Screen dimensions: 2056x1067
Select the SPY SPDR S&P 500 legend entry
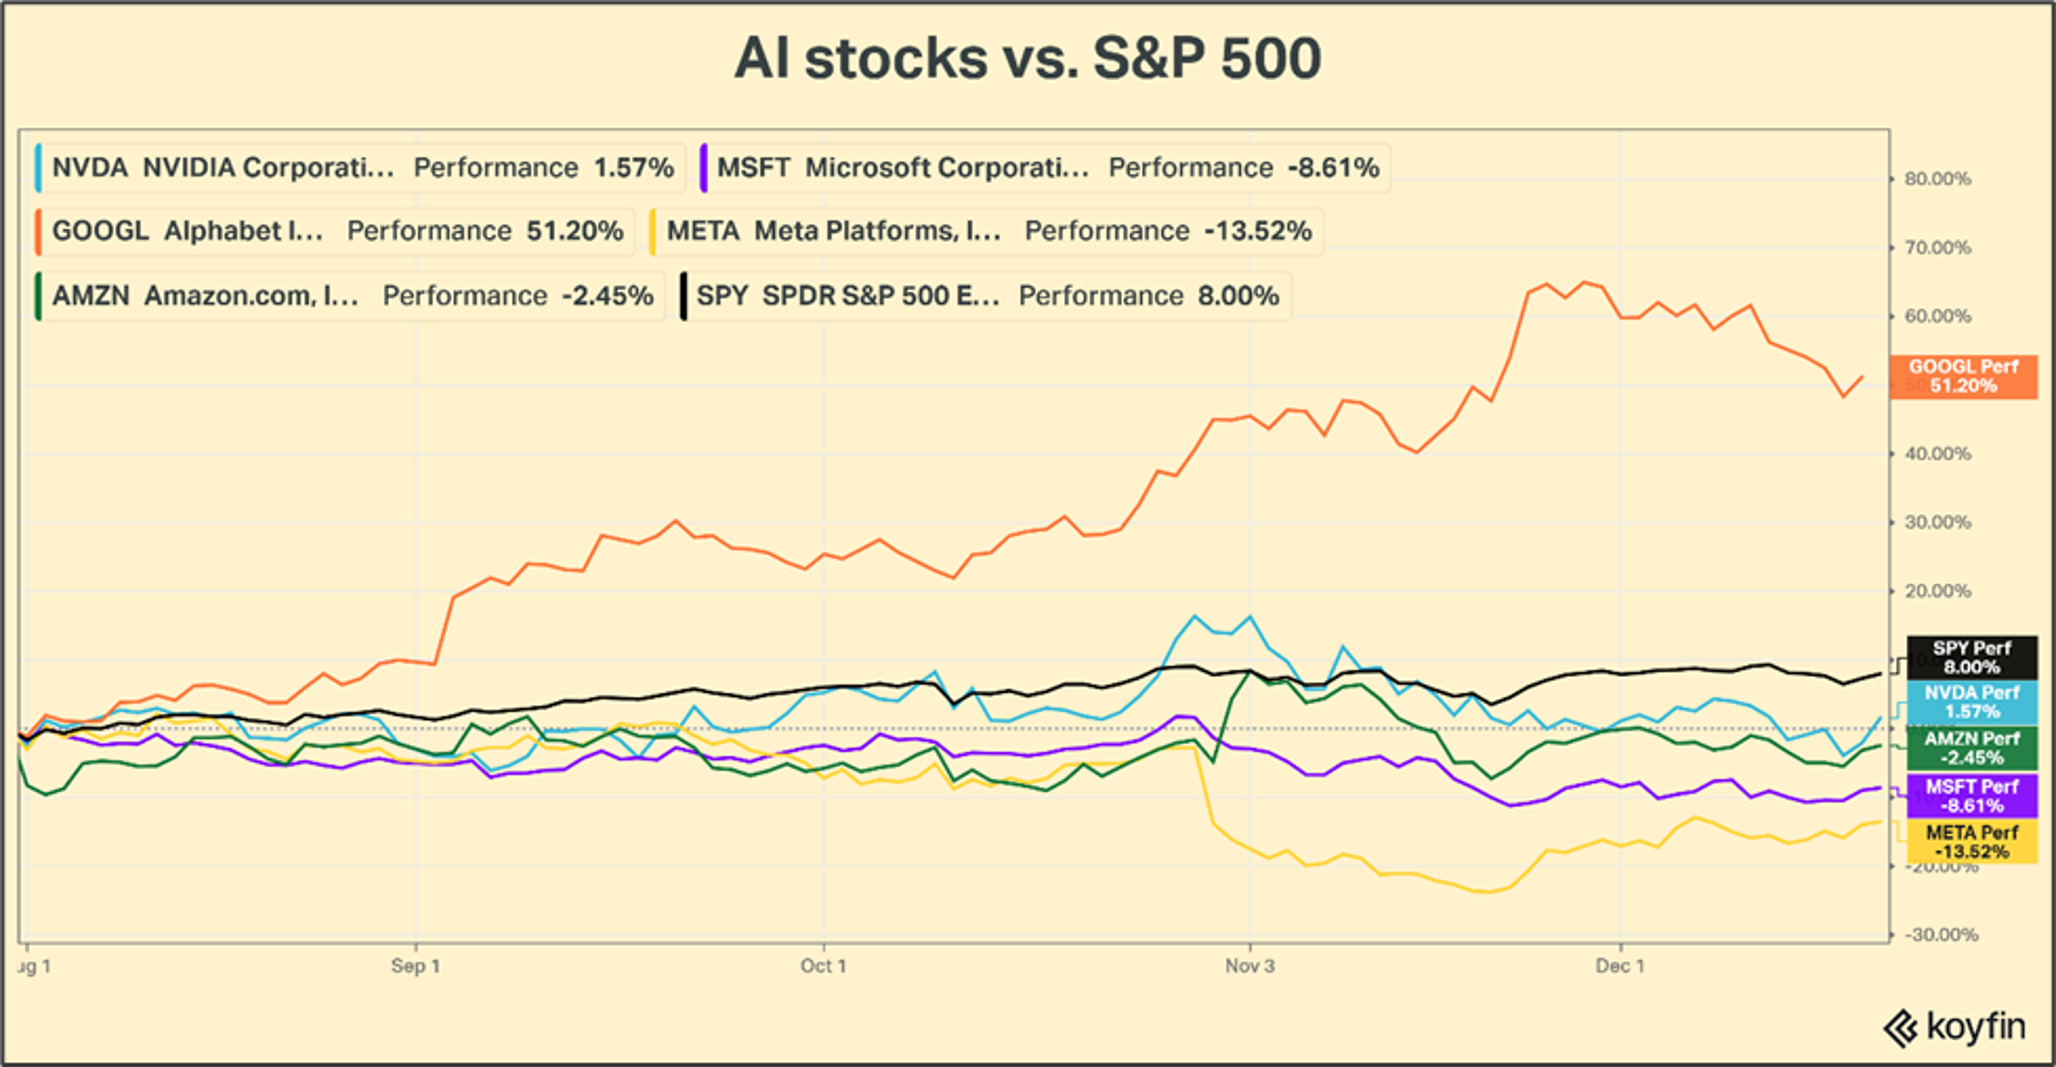tap(986, 296)
